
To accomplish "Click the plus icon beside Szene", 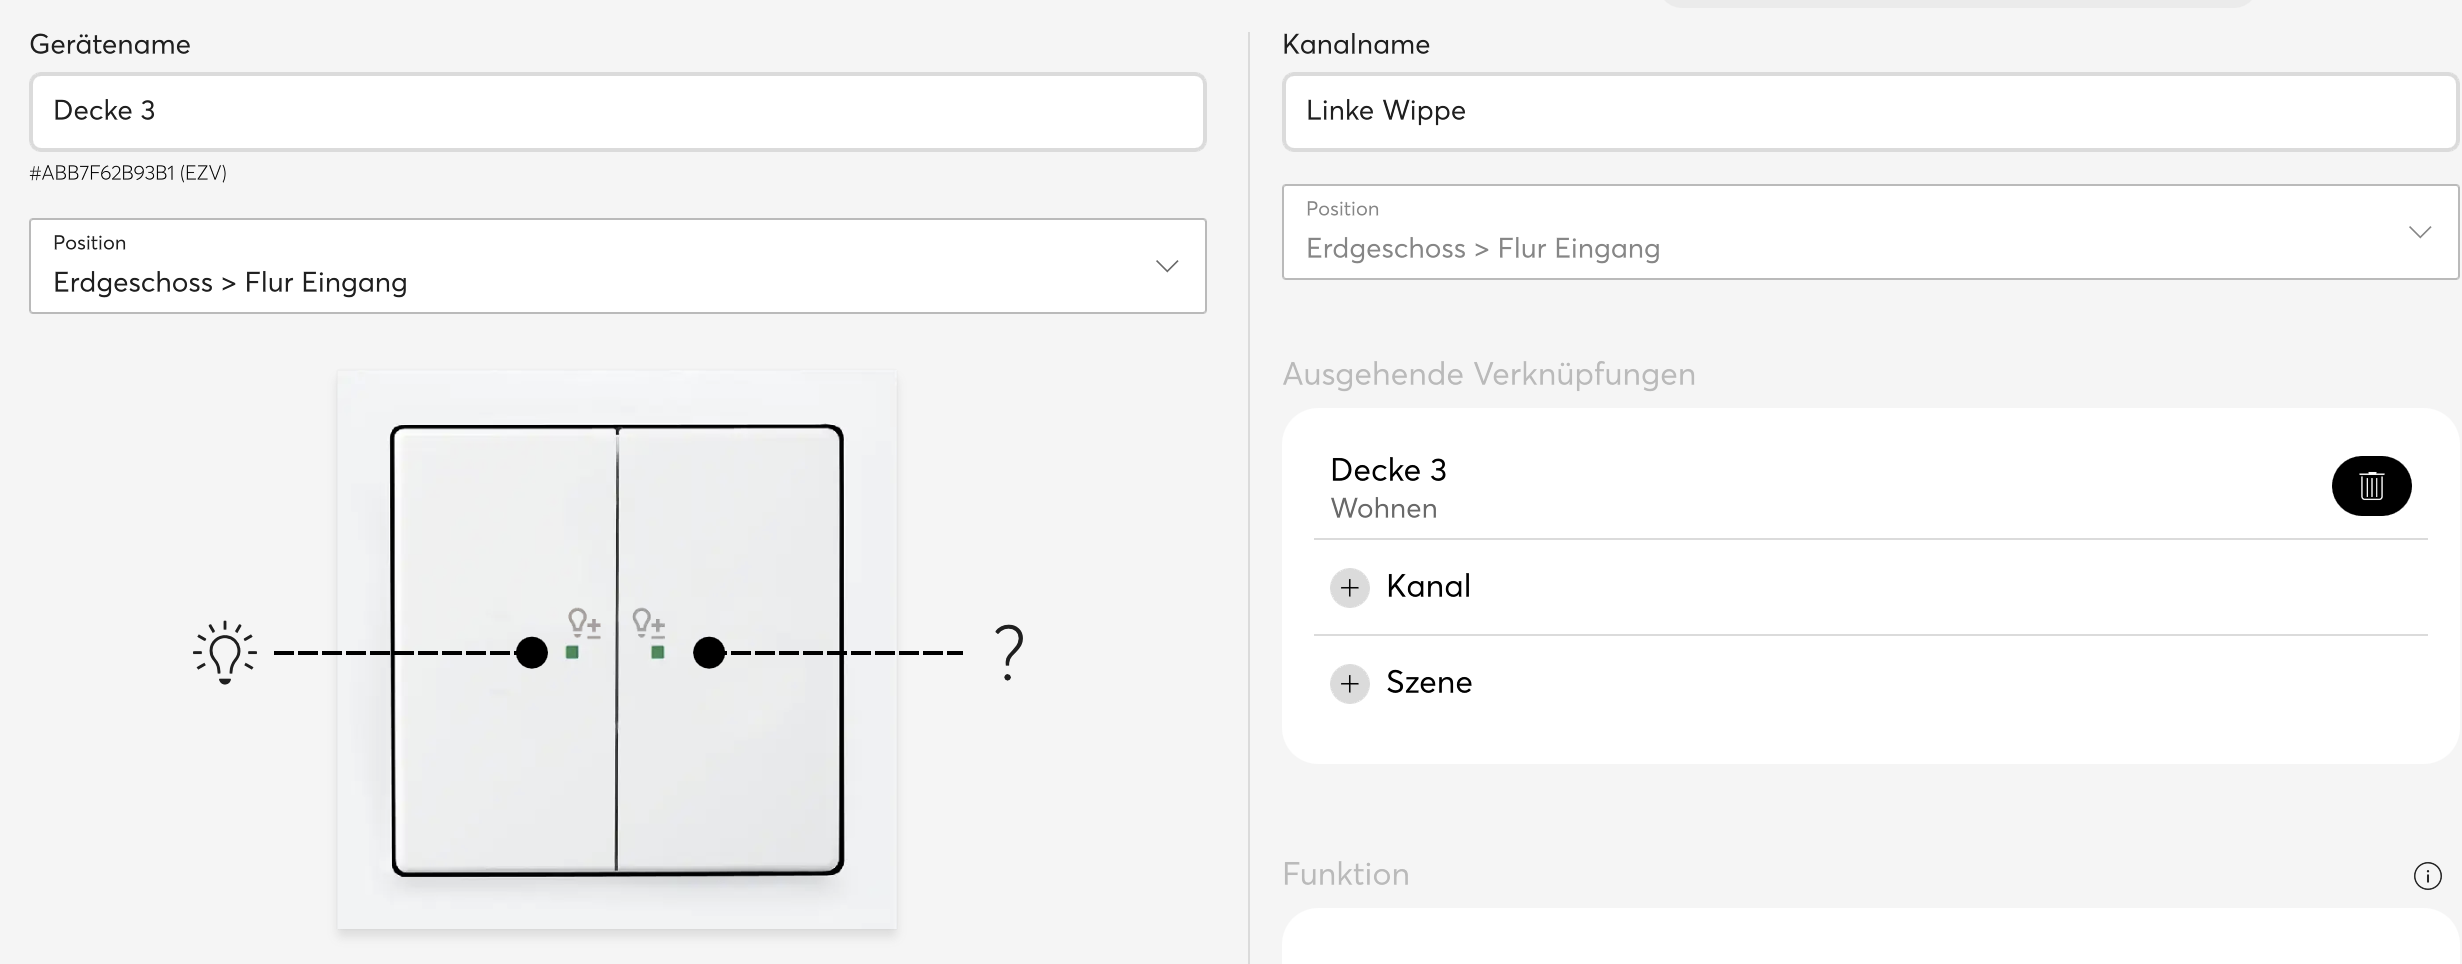I will (1349, 684).
